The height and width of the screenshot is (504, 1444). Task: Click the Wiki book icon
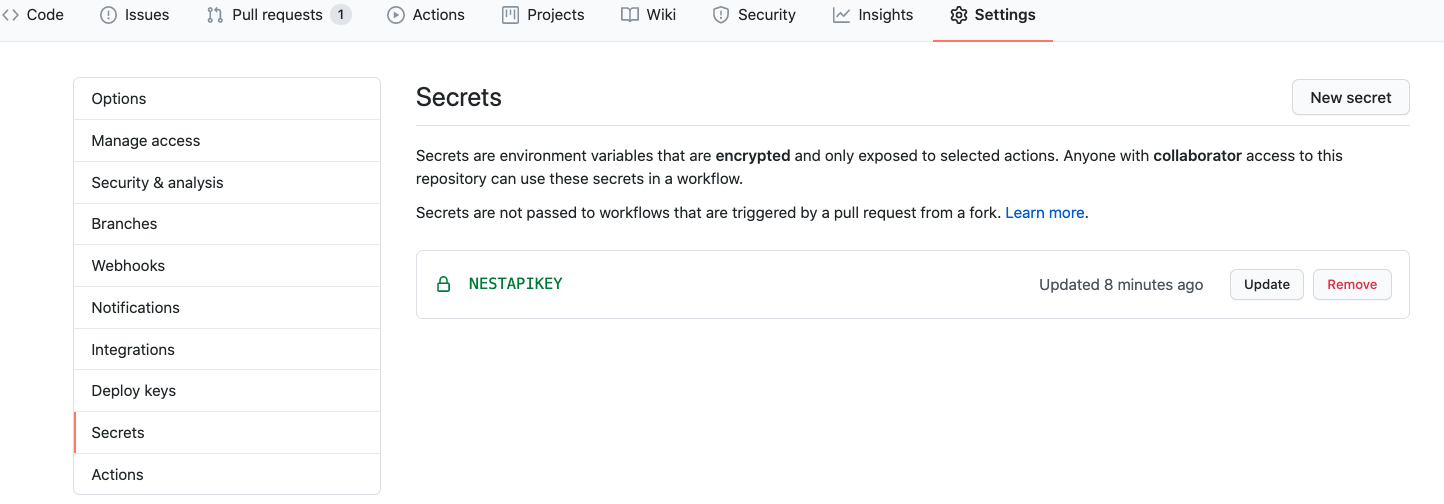(629, 15)
